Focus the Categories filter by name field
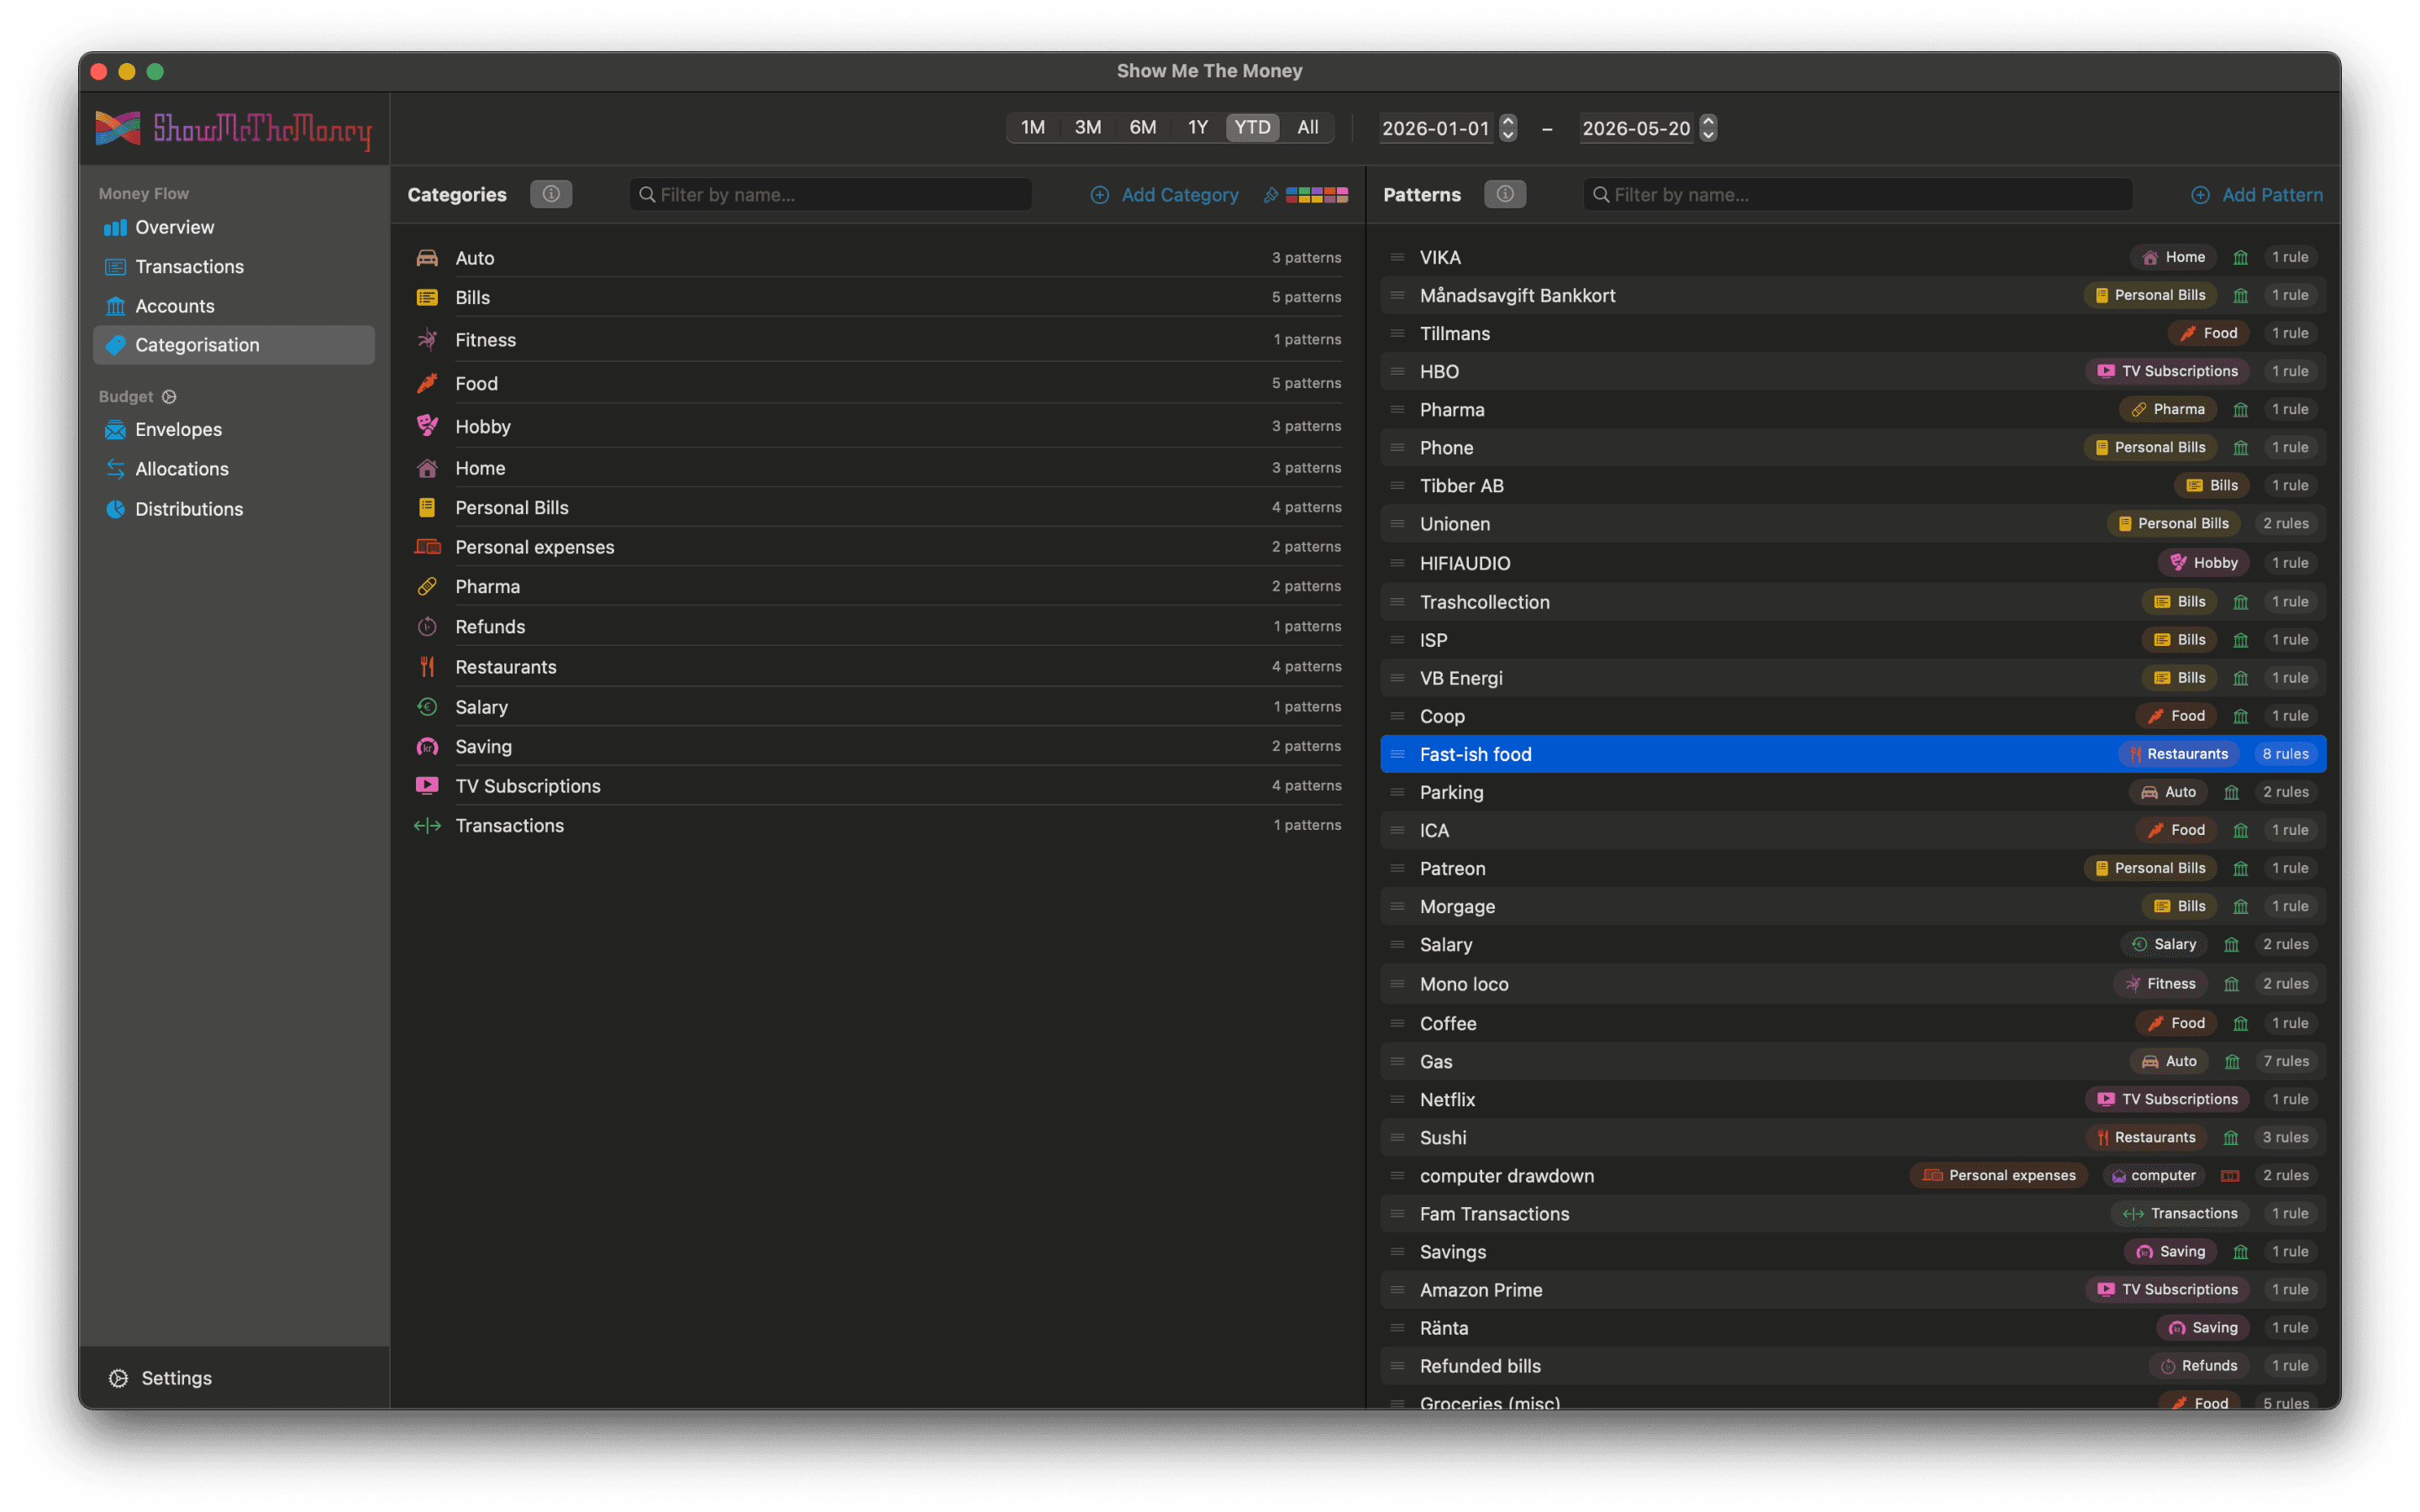 [x=831, y=194]
